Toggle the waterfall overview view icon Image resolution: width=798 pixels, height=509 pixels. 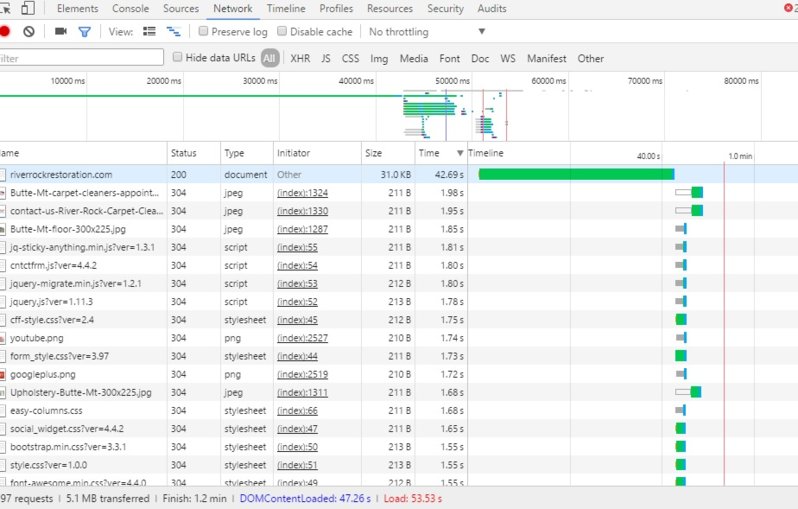[x=174, y=32]
